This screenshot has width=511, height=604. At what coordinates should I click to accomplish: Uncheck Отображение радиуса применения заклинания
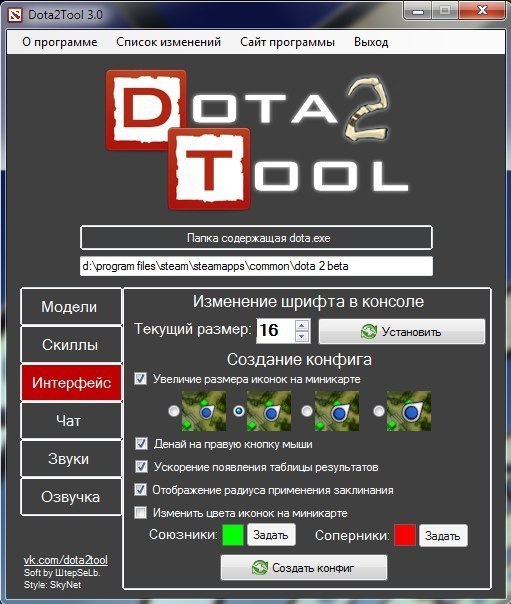tap(140, 490)
